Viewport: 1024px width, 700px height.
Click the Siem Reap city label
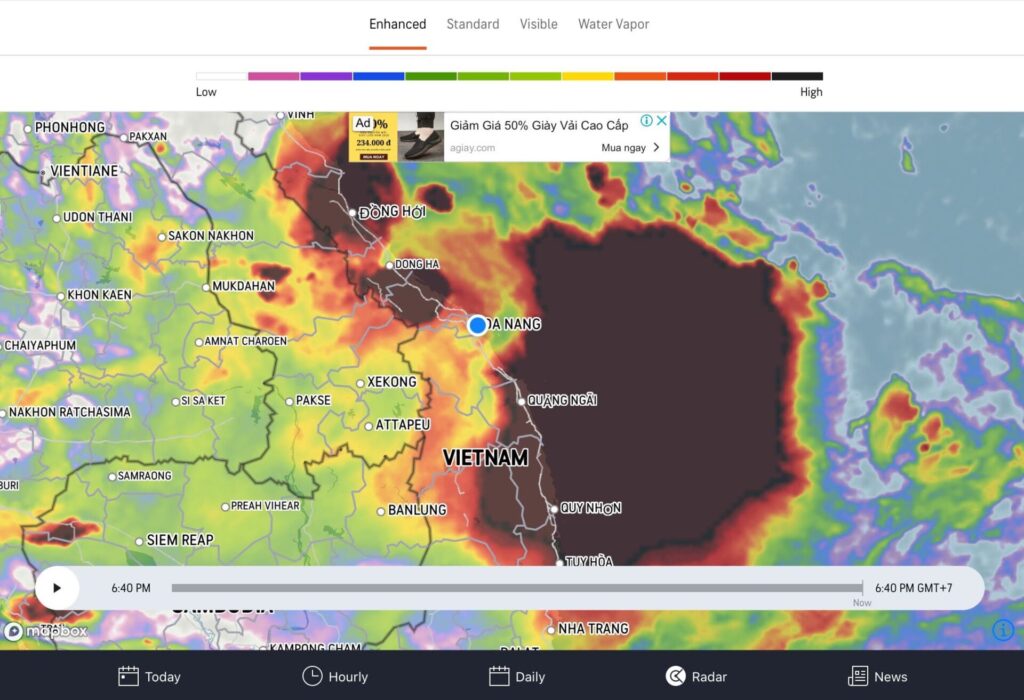click(180, 540)
